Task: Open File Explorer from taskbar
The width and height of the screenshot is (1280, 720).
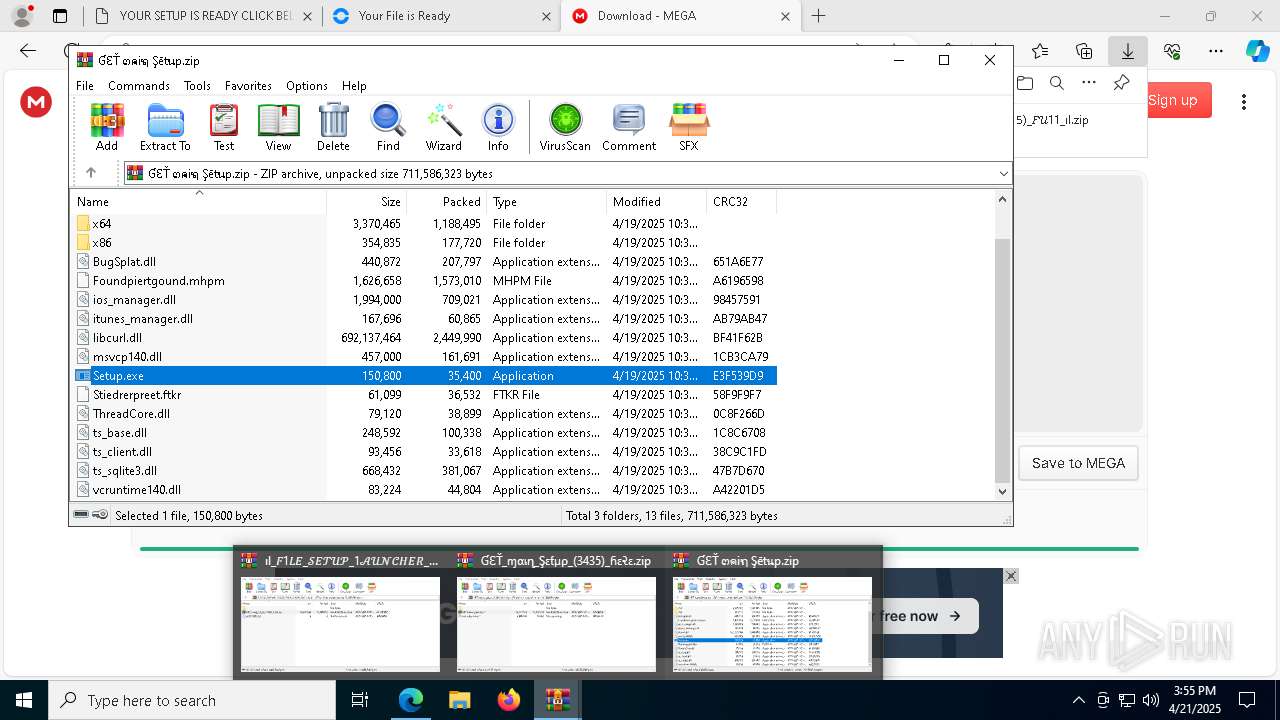Action: (459, 700)
